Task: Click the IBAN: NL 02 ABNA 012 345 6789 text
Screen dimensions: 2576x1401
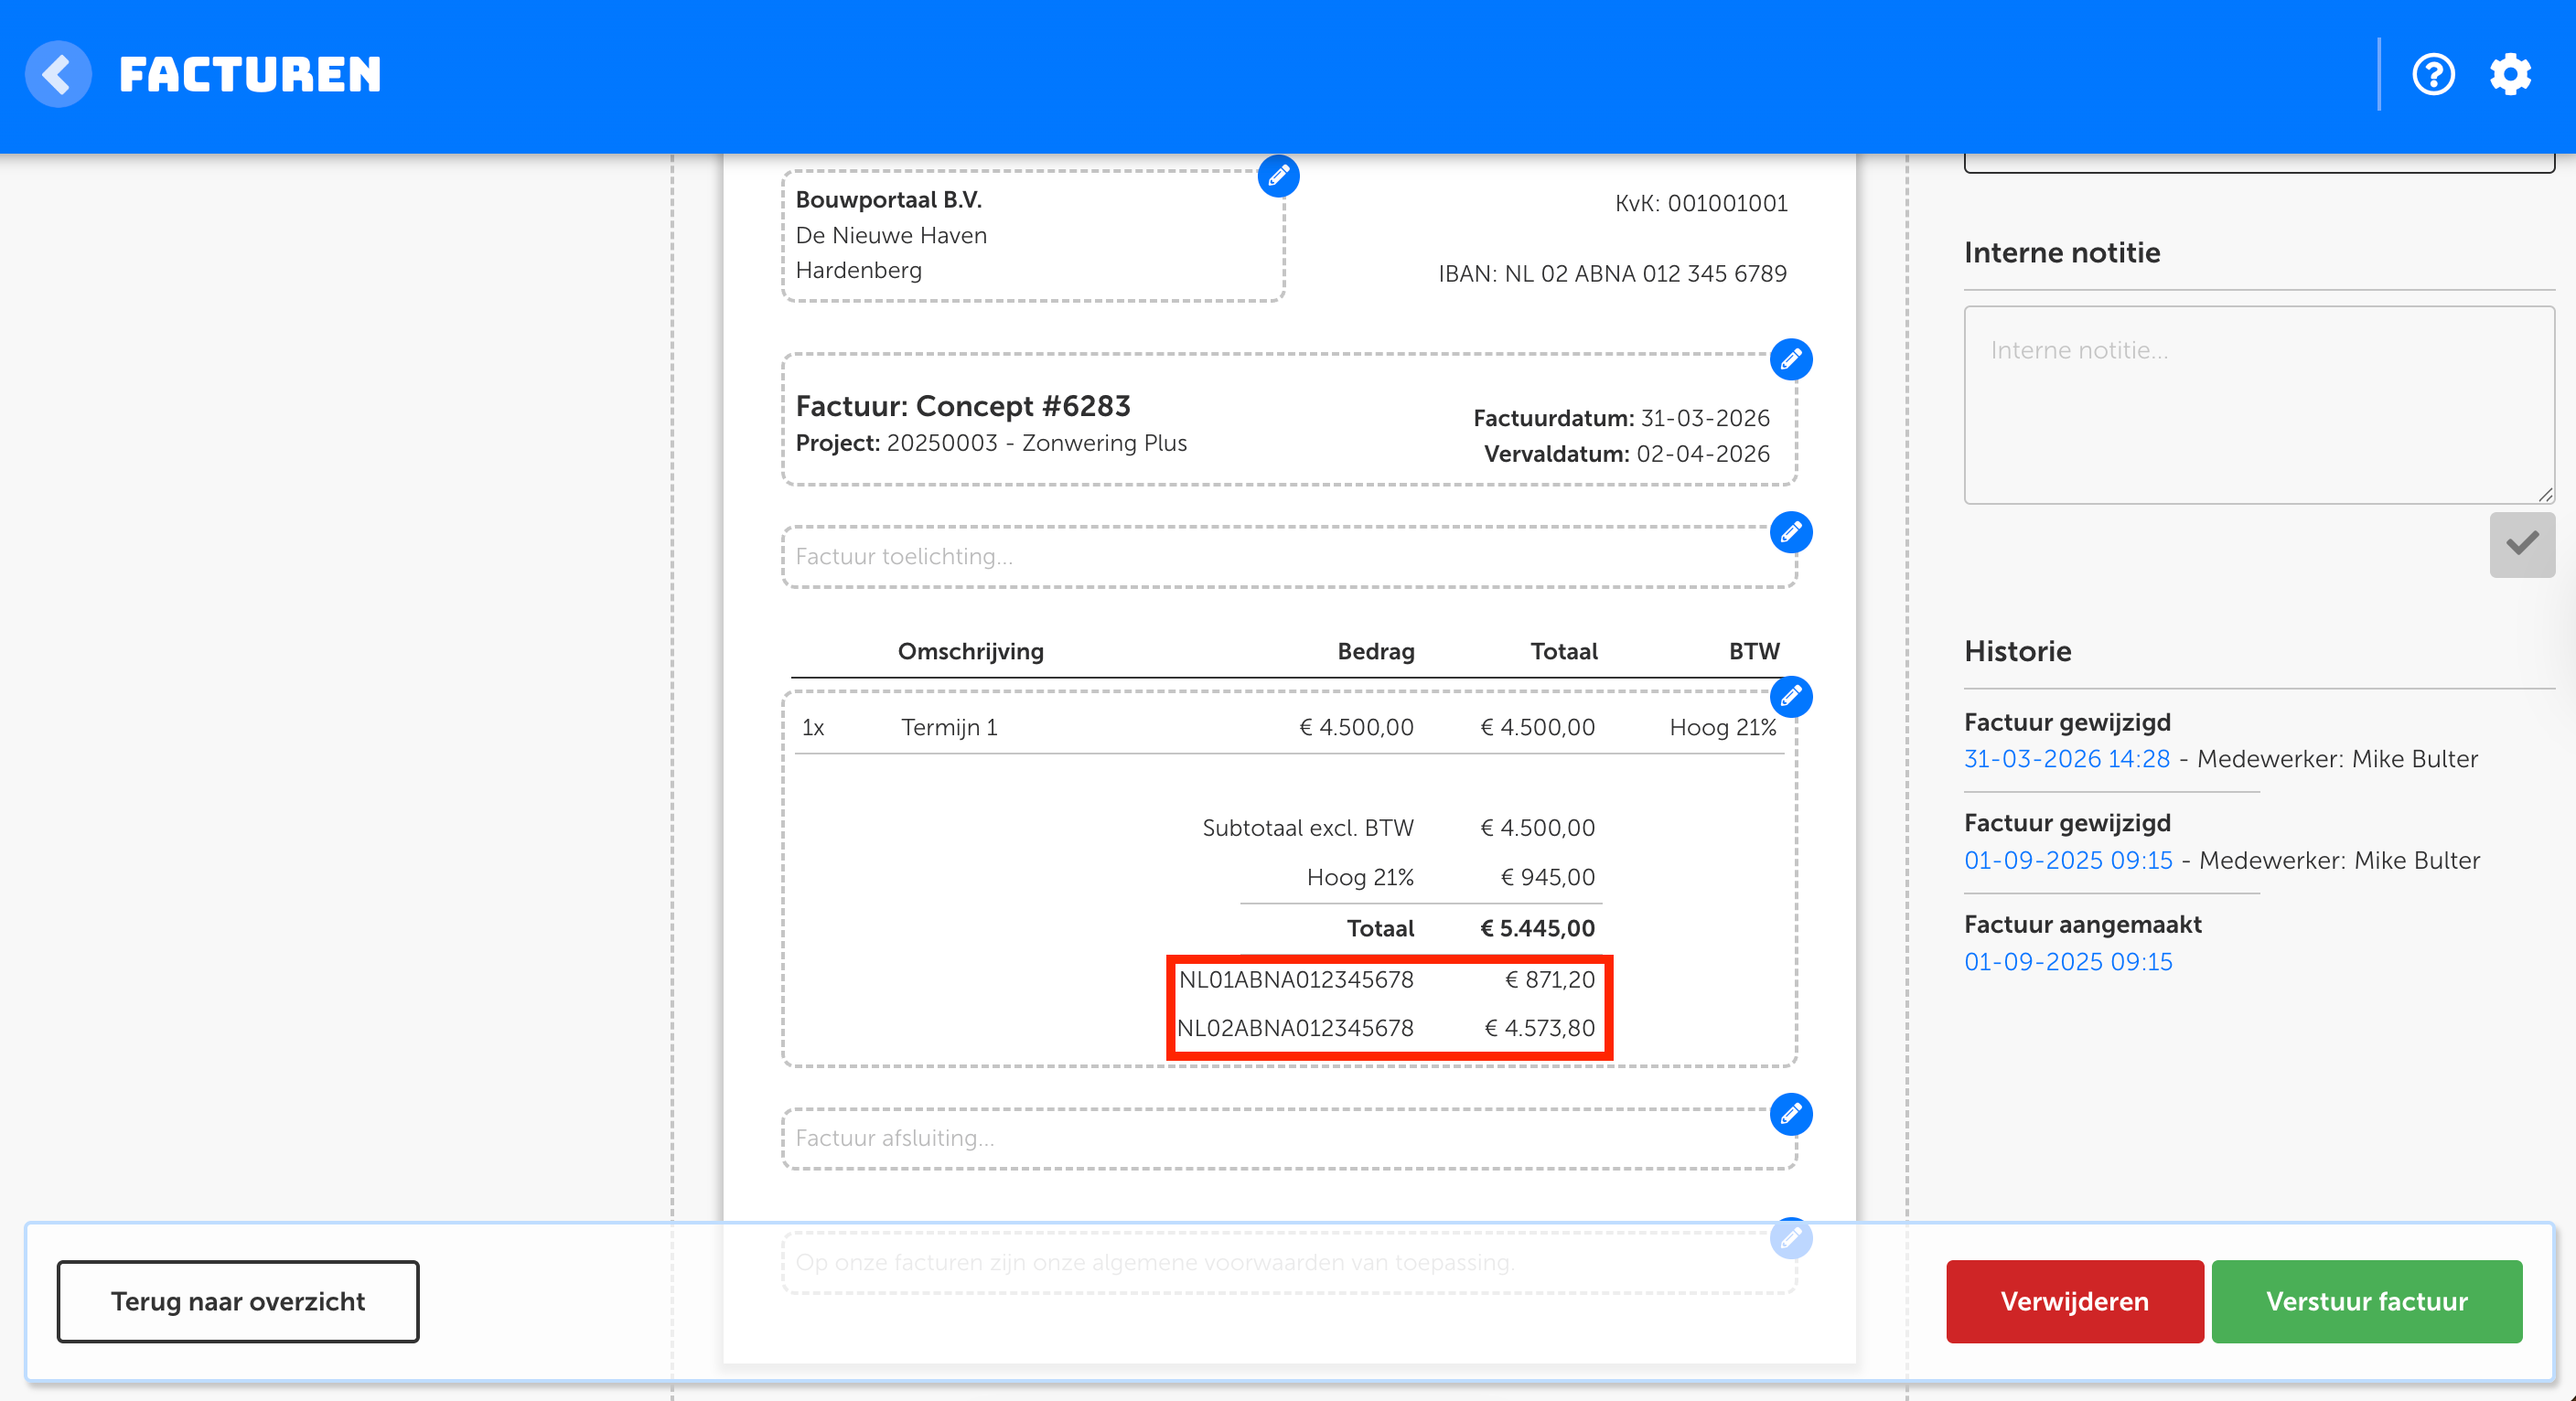Action: point(1612,274)
